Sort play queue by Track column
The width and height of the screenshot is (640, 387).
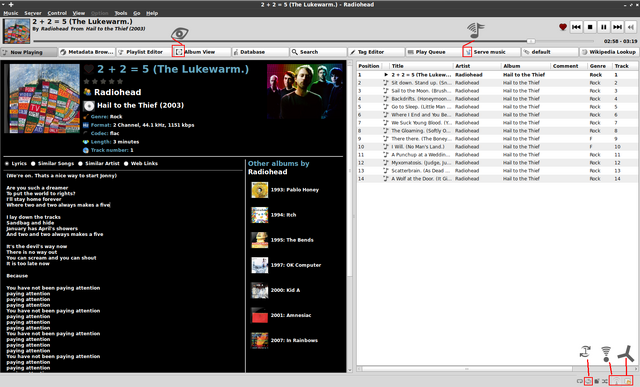pyautogui.click(x=625, y=66)
